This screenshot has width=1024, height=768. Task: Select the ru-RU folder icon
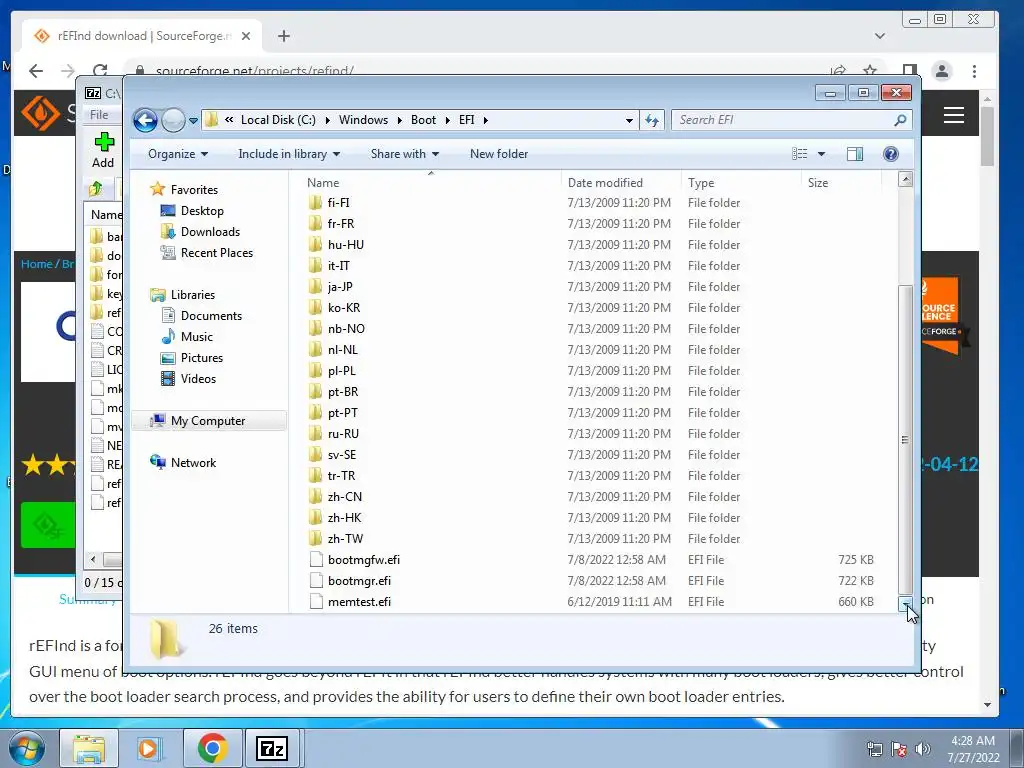[315, 434]
